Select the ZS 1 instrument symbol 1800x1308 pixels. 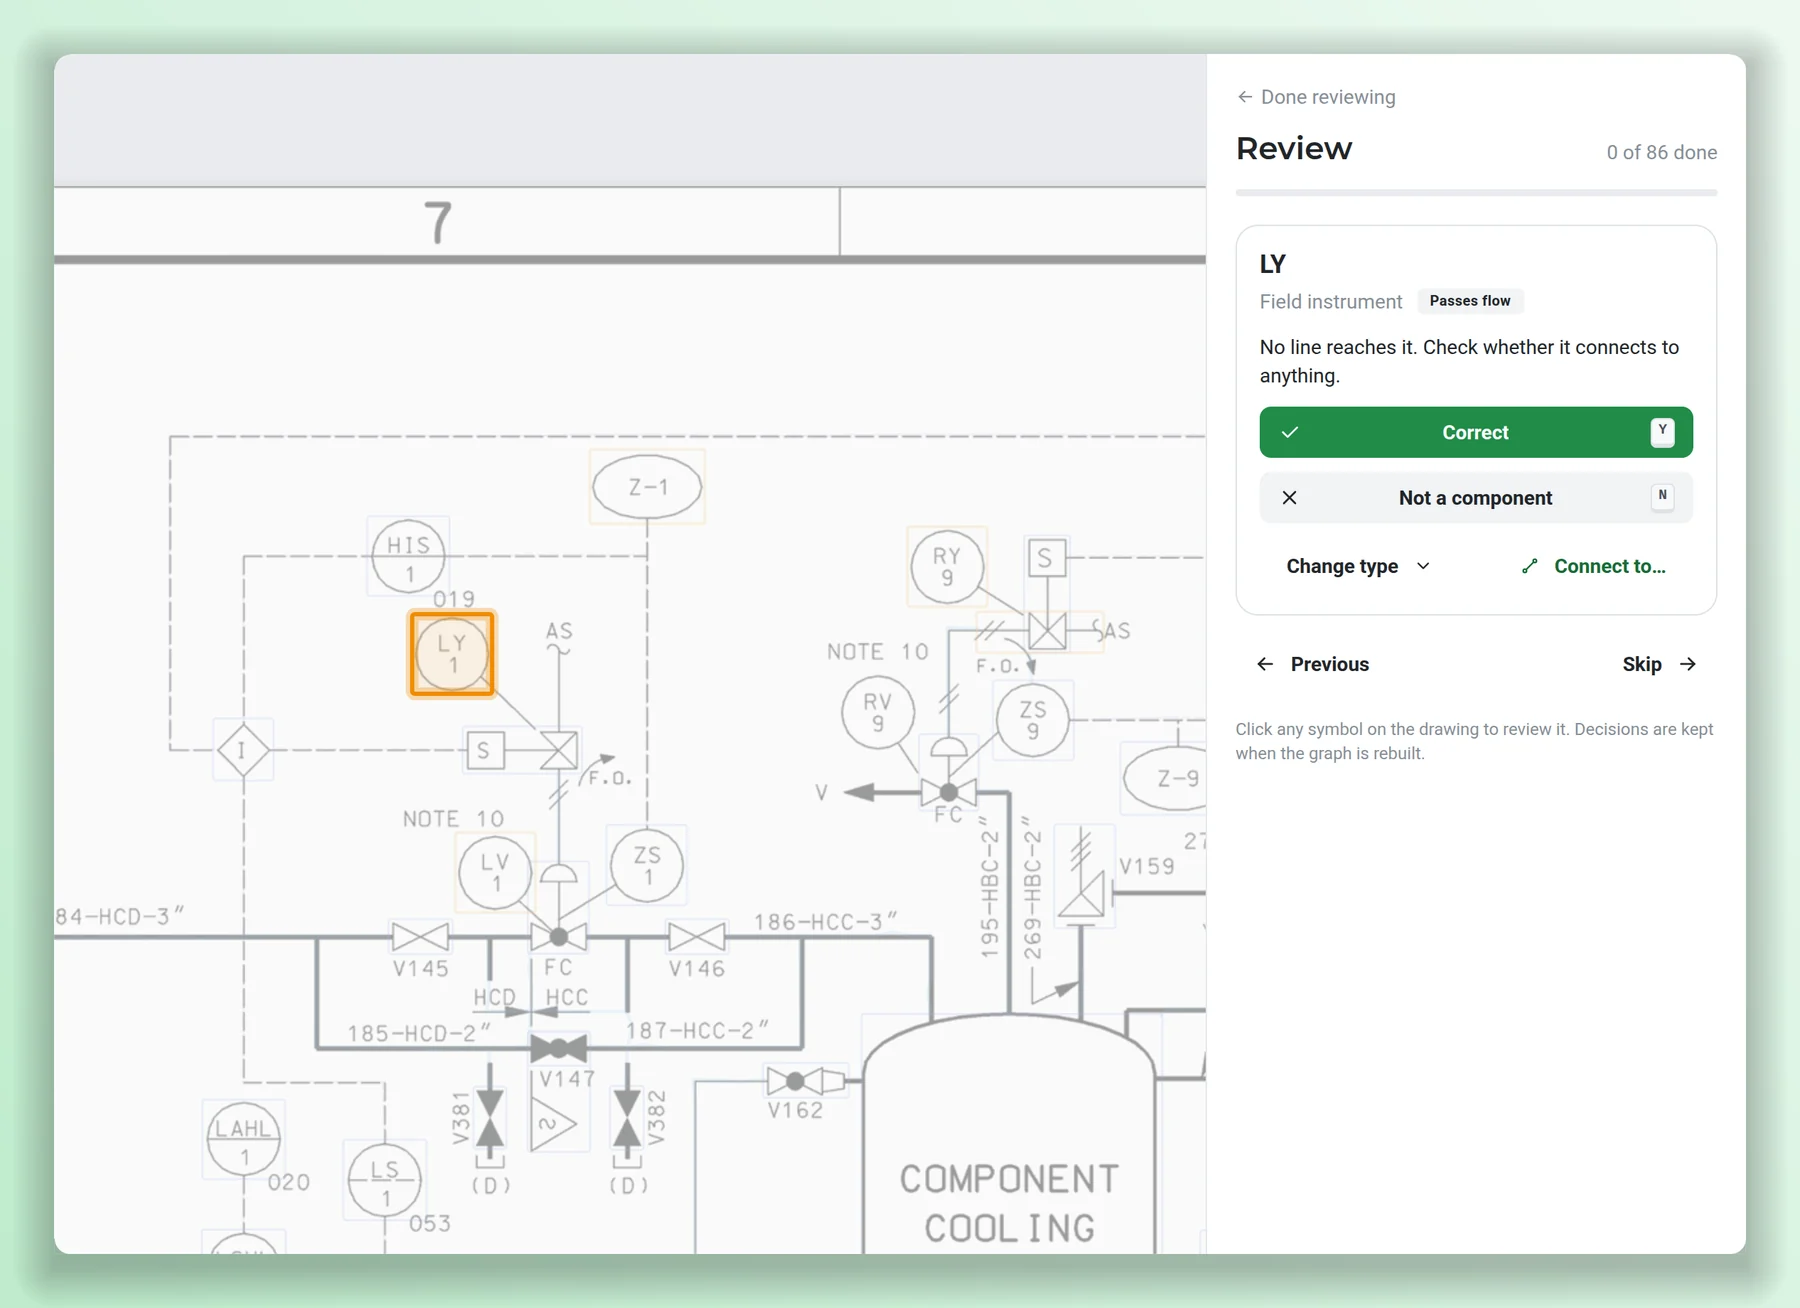point(647,865)
